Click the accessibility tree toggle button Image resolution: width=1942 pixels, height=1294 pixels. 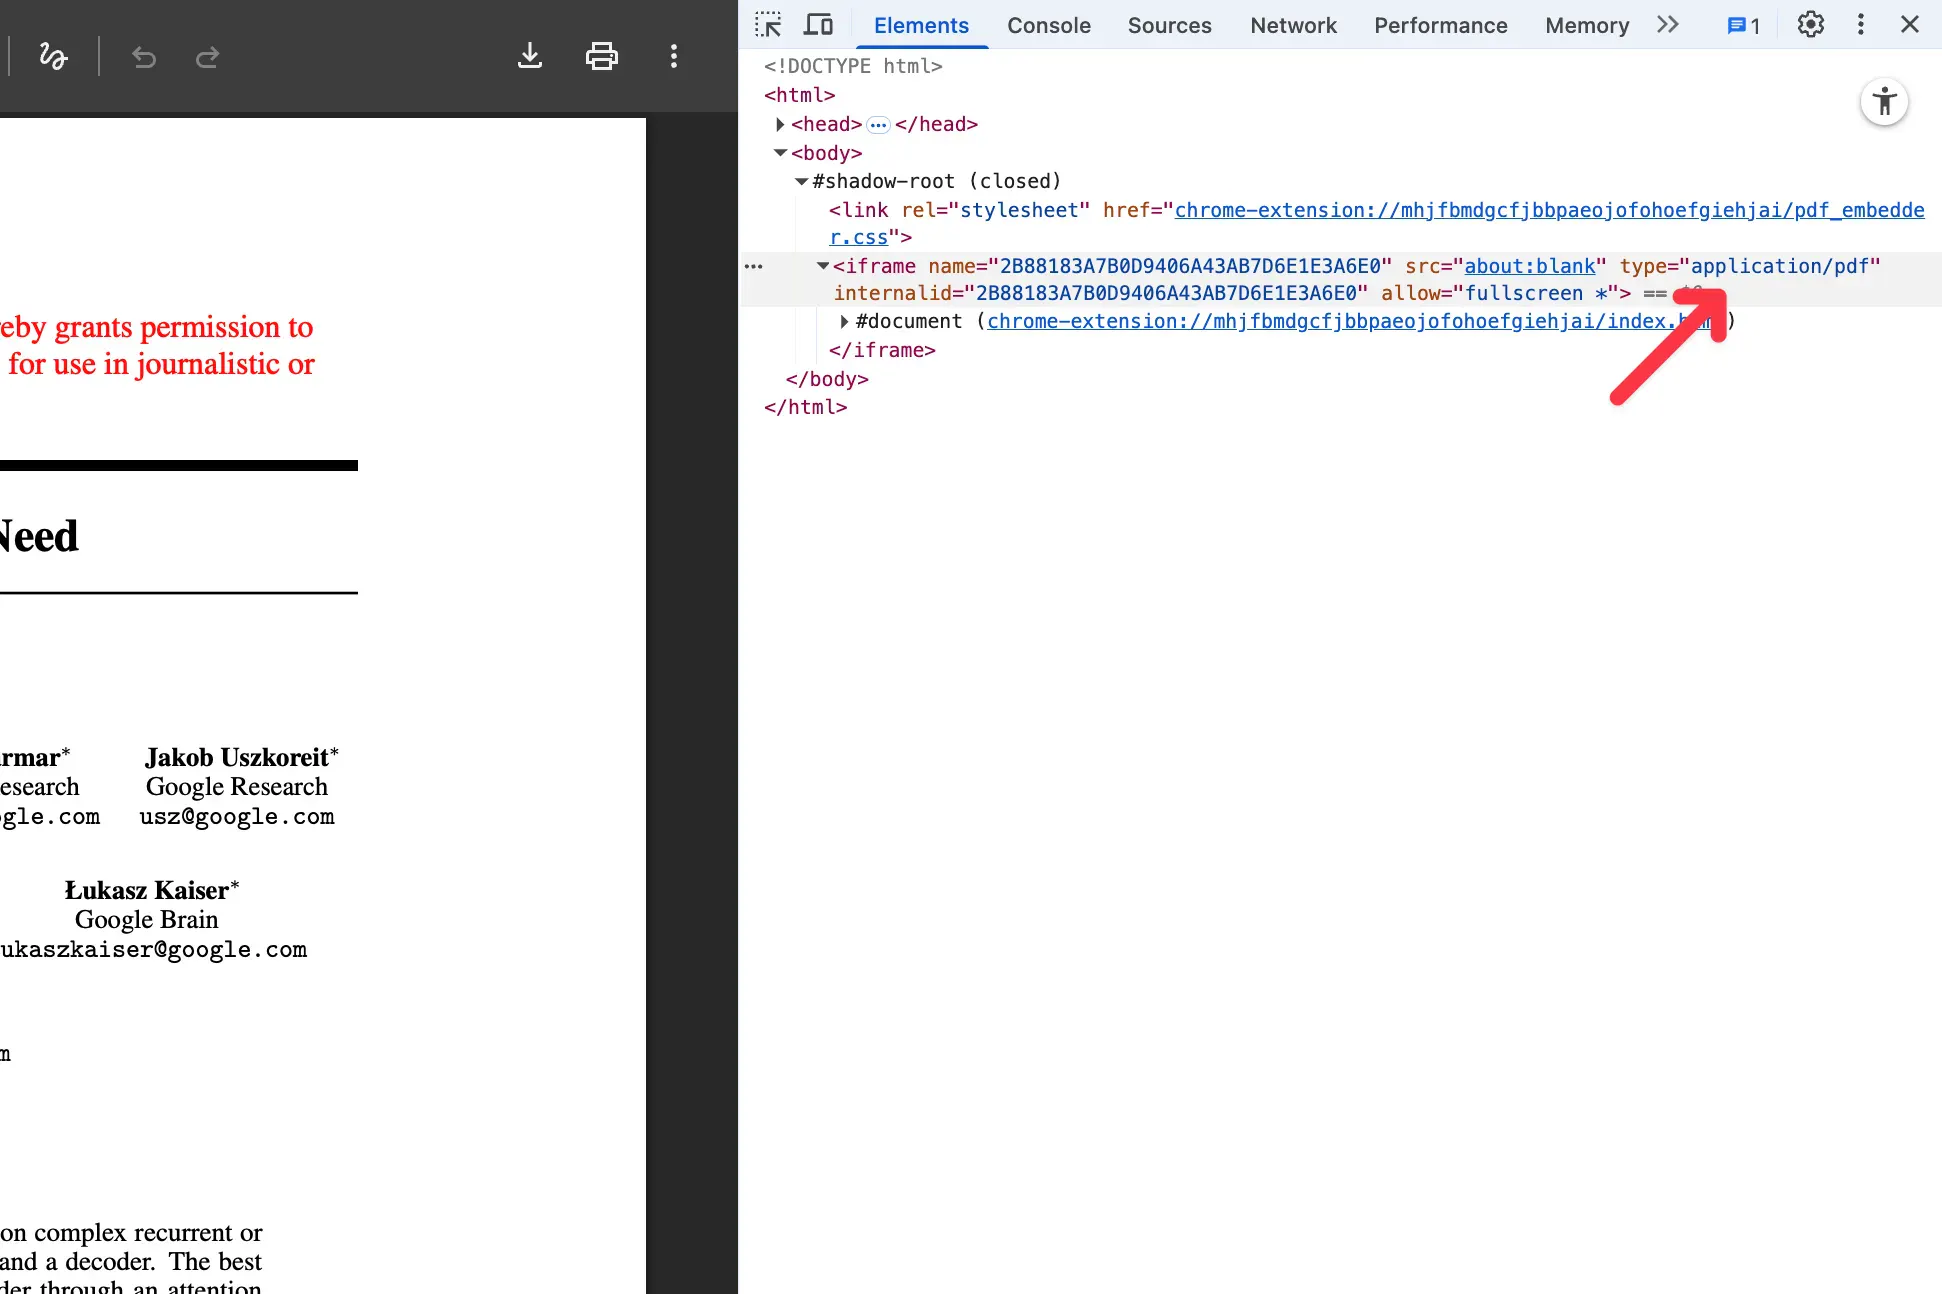tap(1884, 102)
